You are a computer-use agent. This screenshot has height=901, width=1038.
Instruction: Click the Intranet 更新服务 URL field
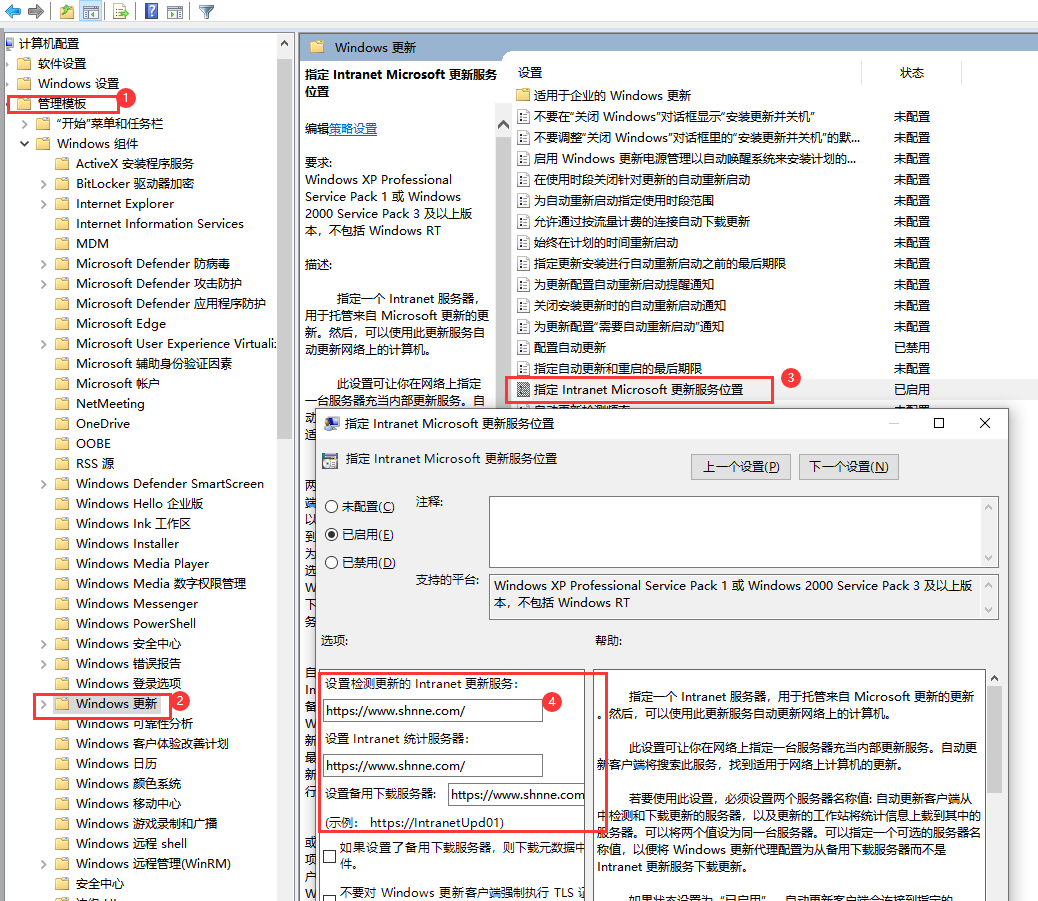(x=433, y=711)
